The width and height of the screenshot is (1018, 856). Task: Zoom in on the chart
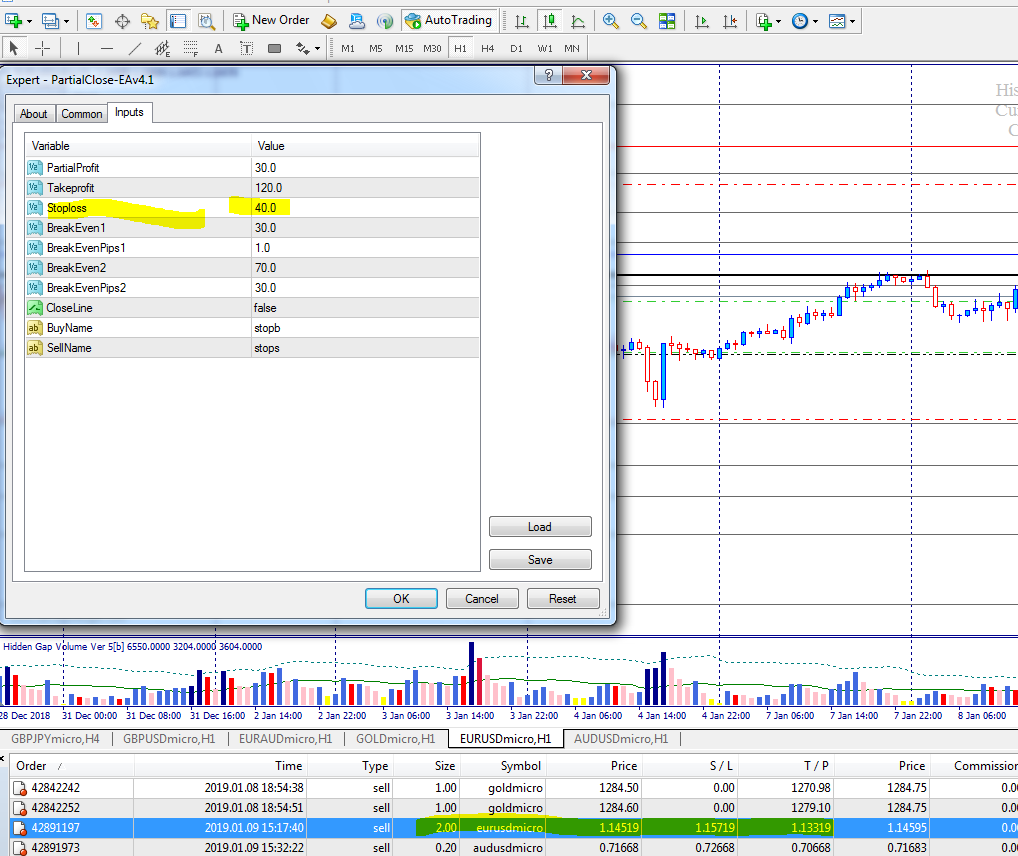(611, 20)
